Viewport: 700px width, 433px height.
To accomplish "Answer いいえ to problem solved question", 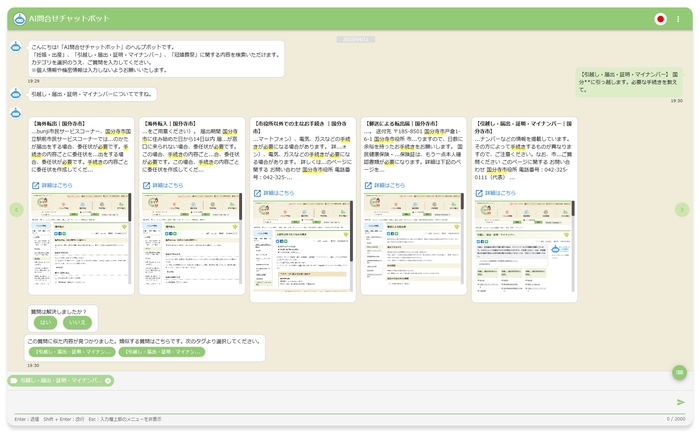I will pyautogui.click(x=77, y=322).
